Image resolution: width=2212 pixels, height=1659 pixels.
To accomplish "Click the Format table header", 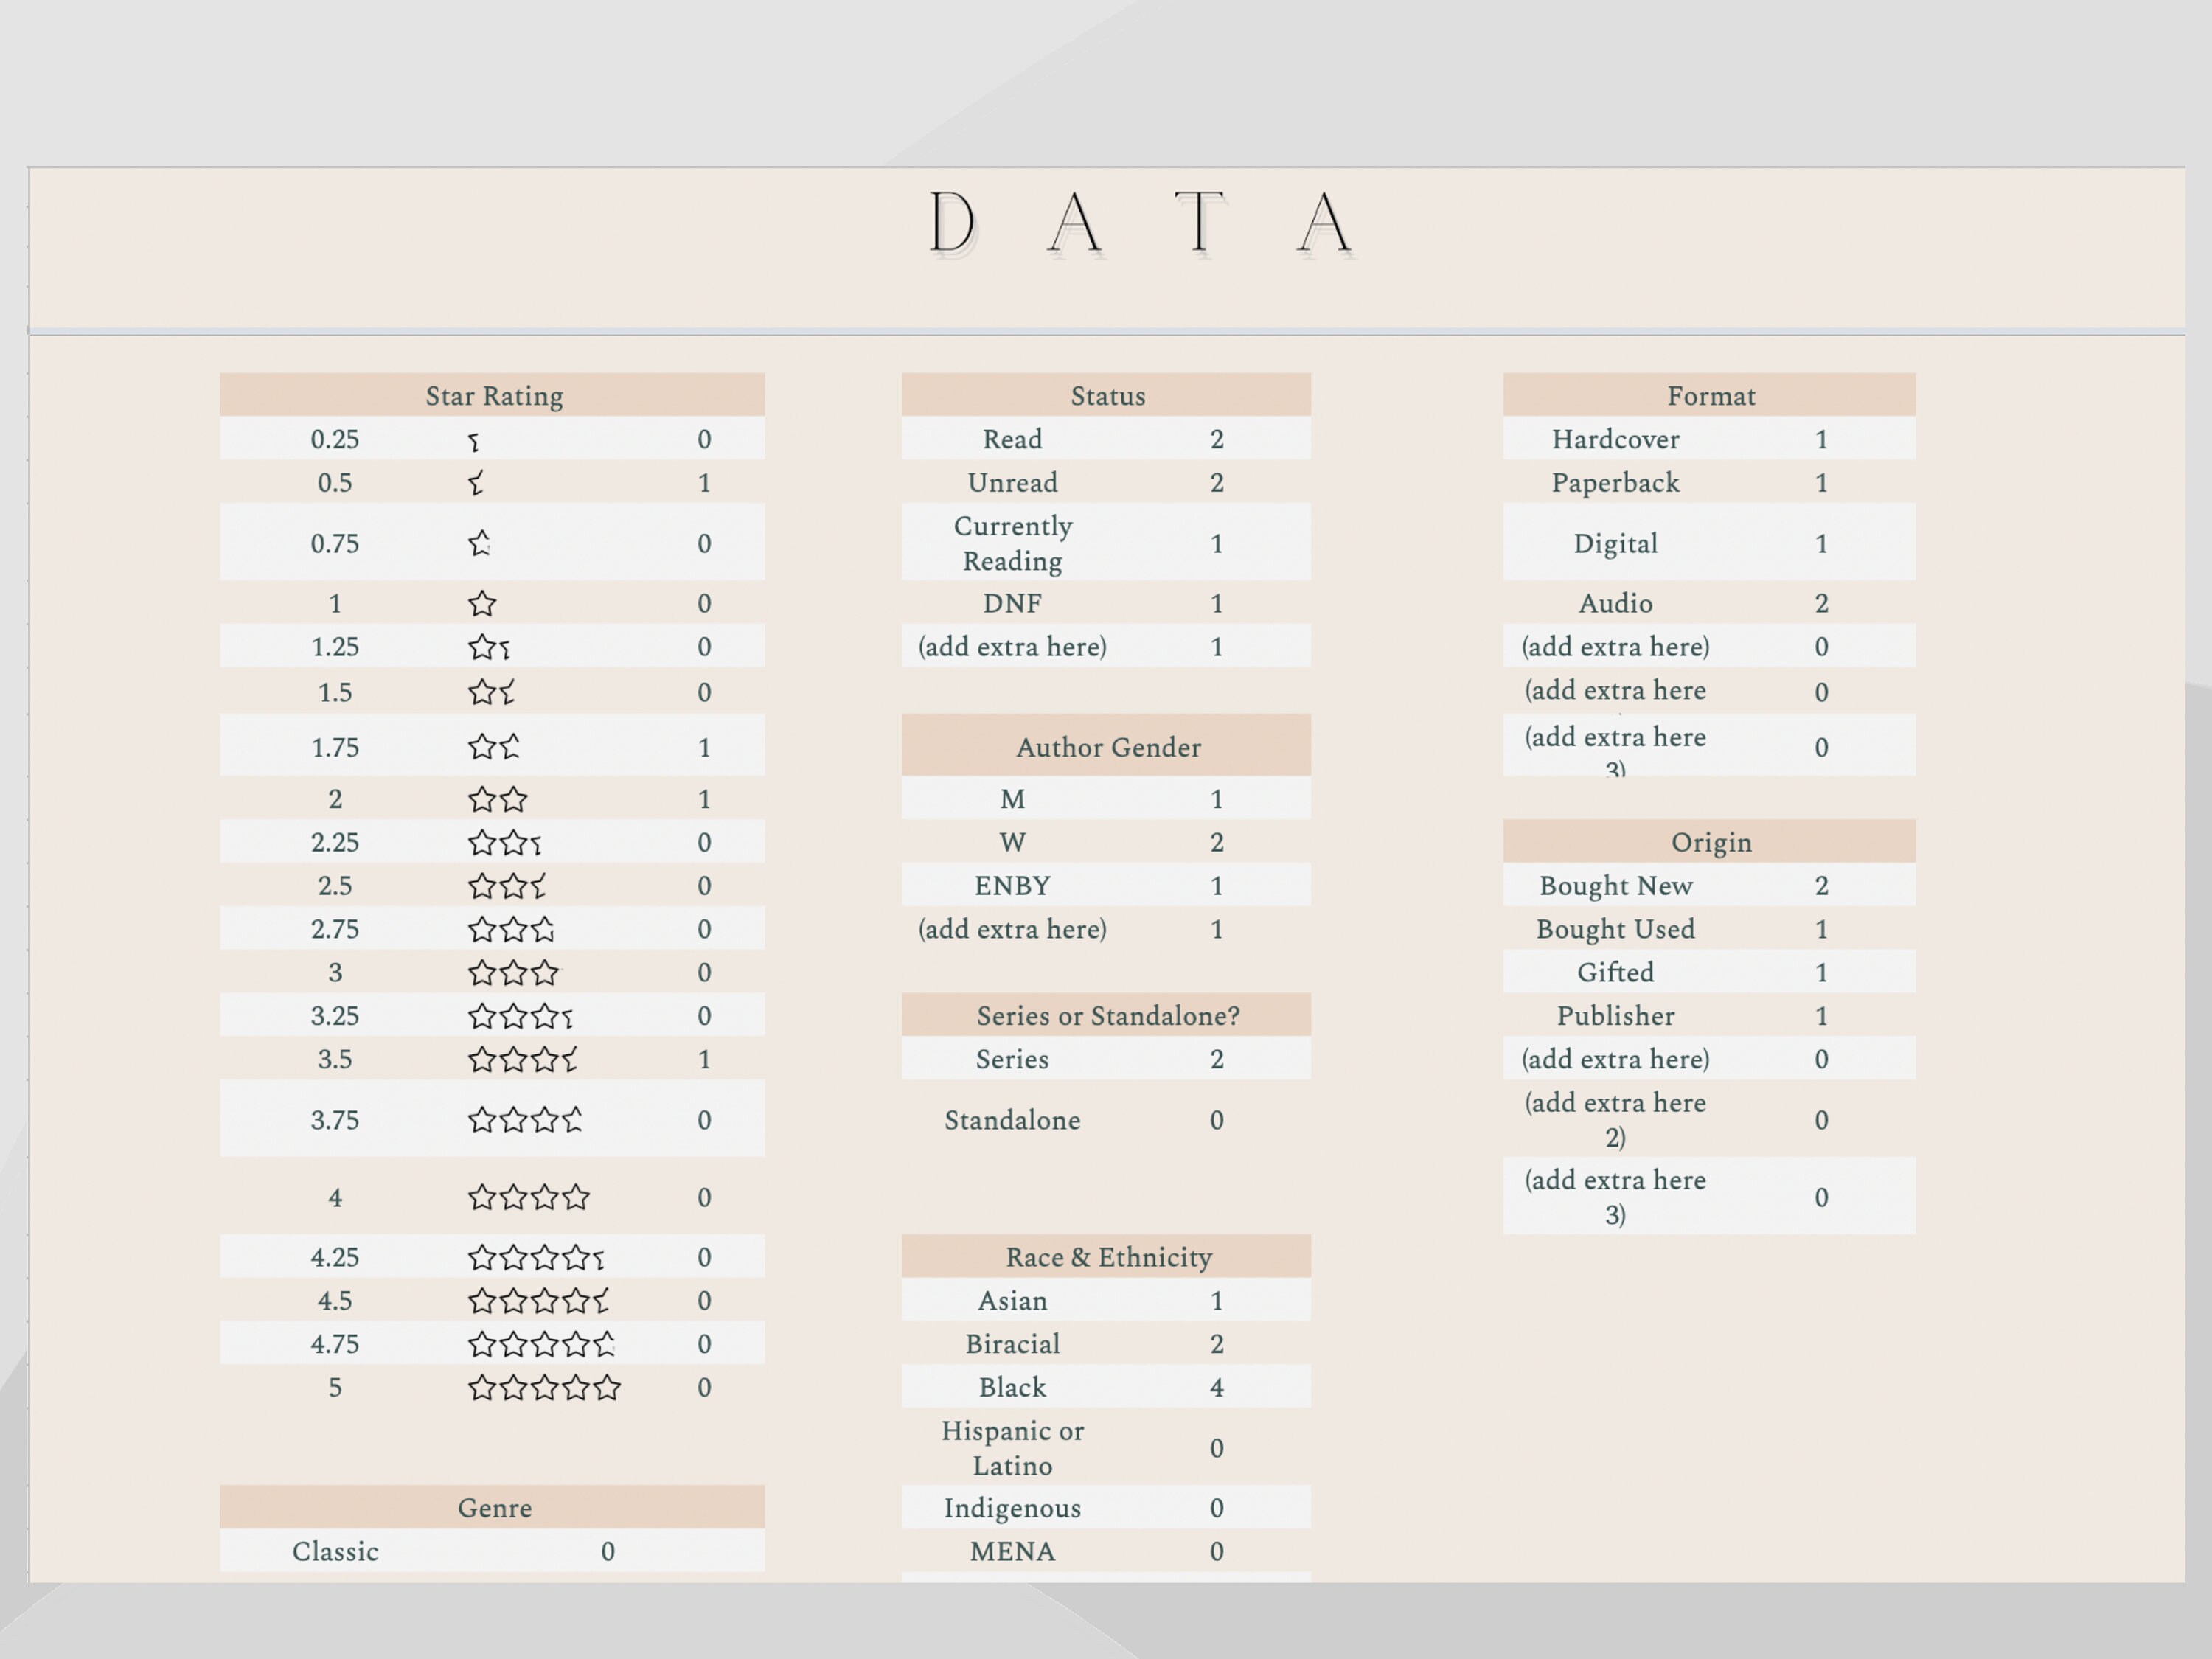I will (x=1710, y=395).
